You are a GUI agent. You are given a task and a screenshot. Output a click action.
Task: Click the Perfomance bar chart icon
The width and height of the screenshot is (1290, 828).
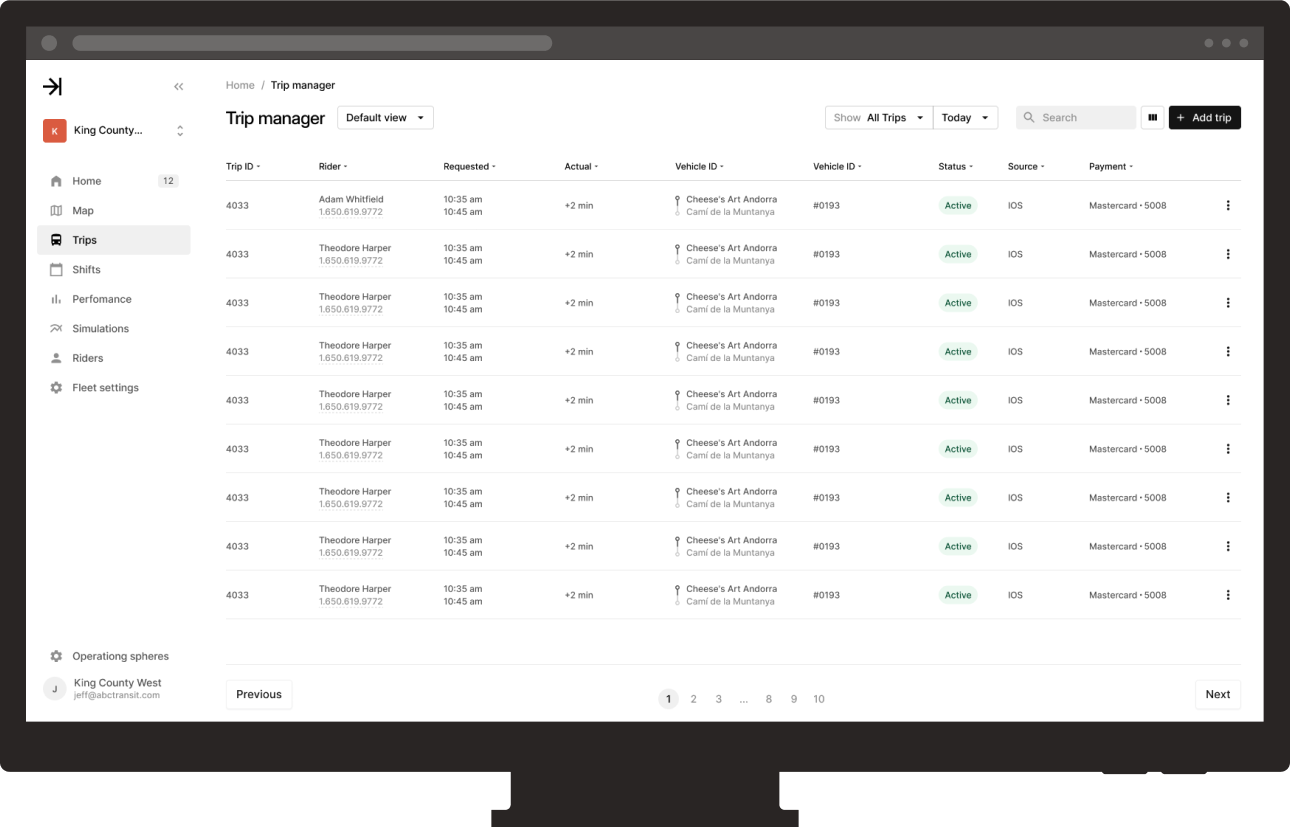56,298
